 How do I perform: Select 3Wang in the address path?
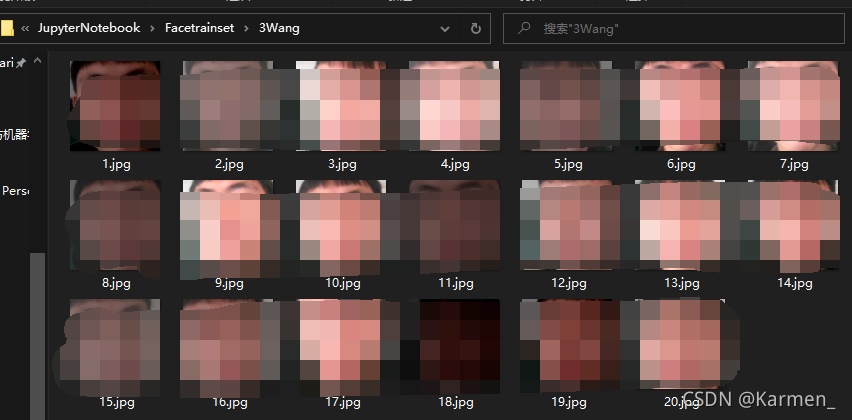pyautogui.click(x=279, y=28)
